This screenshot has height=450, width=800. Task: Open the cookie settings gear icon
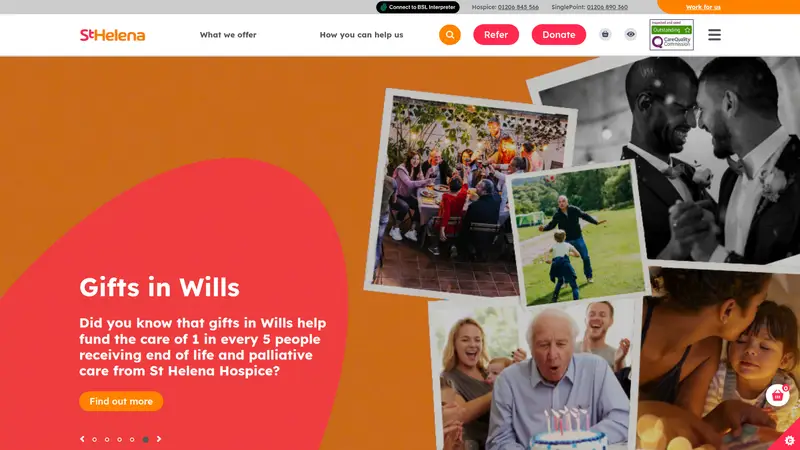click(x=790, y=440)
